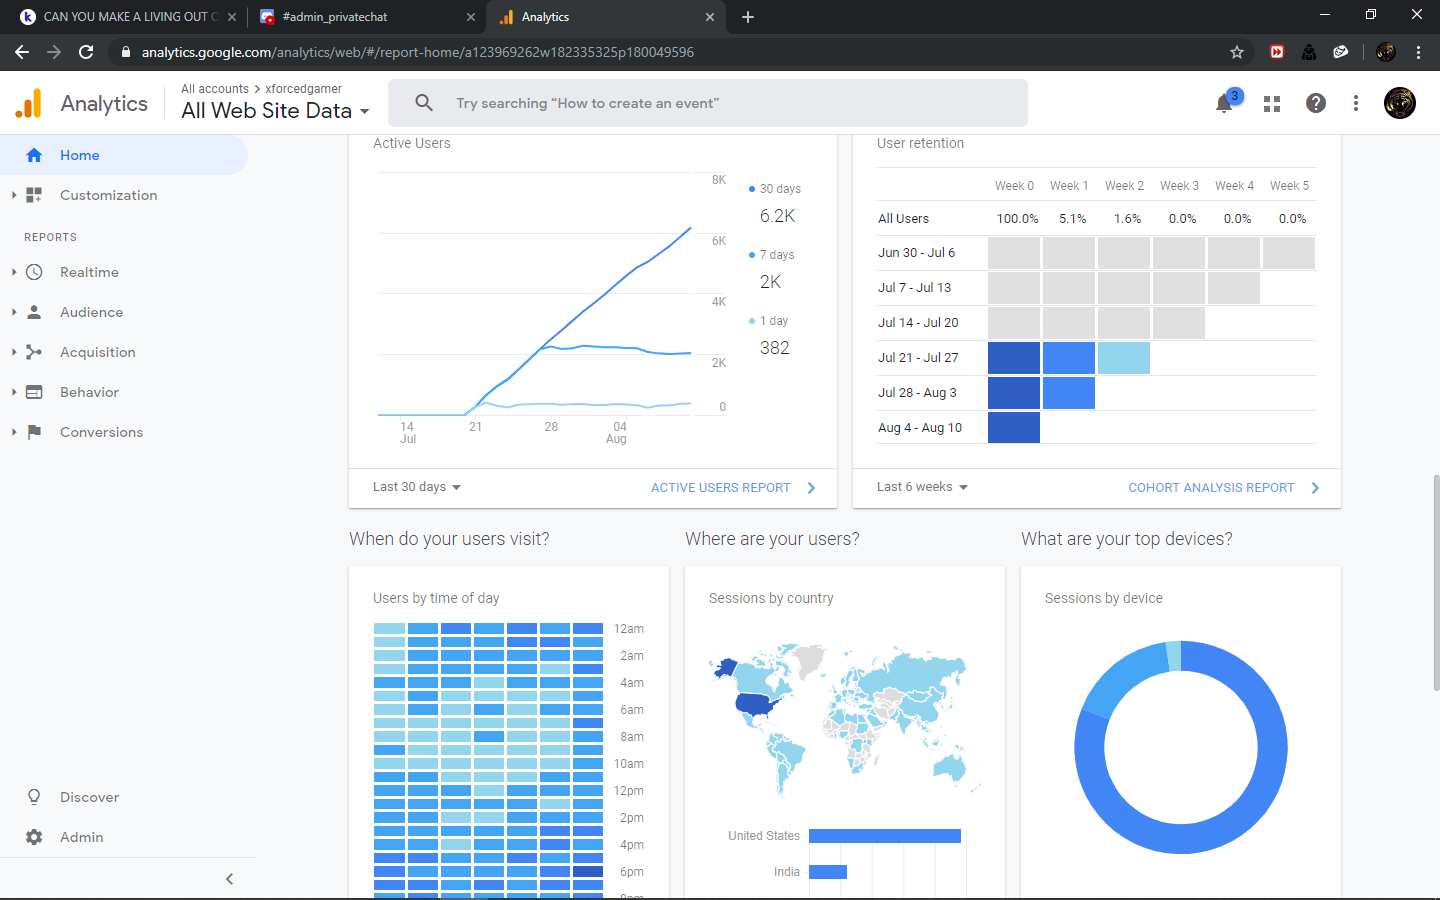Viewport: 1440px width, 900px height.
Task: Open the Last 30 days dropdown
Action: pos(417,487)
